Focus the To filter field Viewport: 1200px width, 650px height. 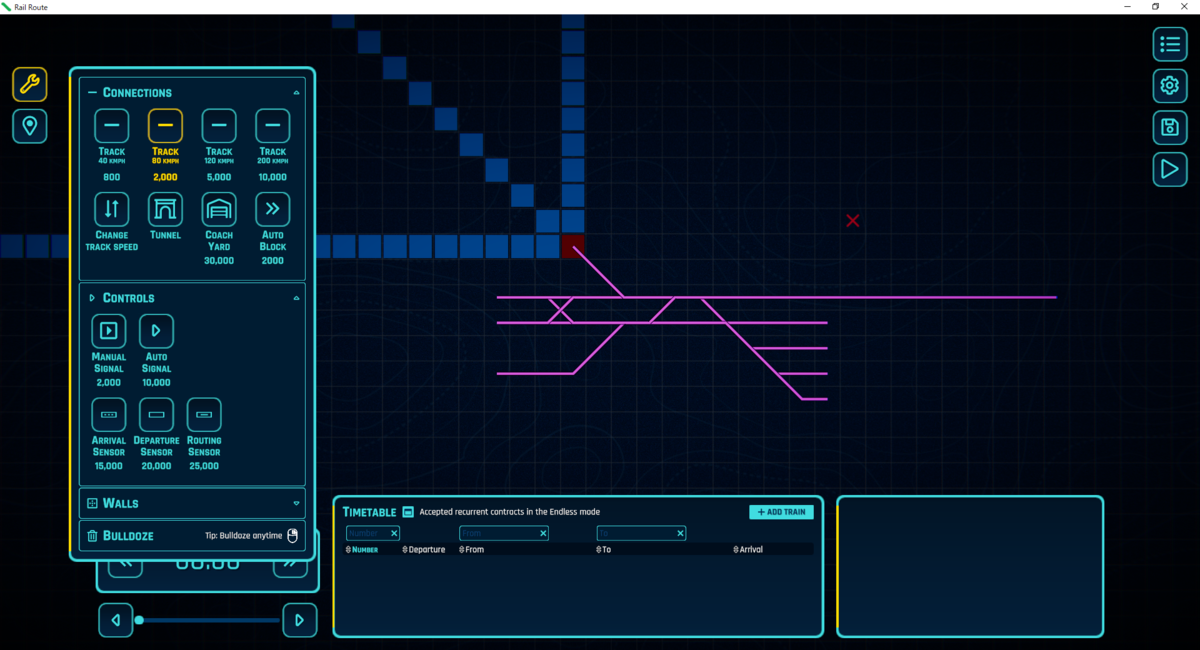pyautogui.click(x=641, y=533)
